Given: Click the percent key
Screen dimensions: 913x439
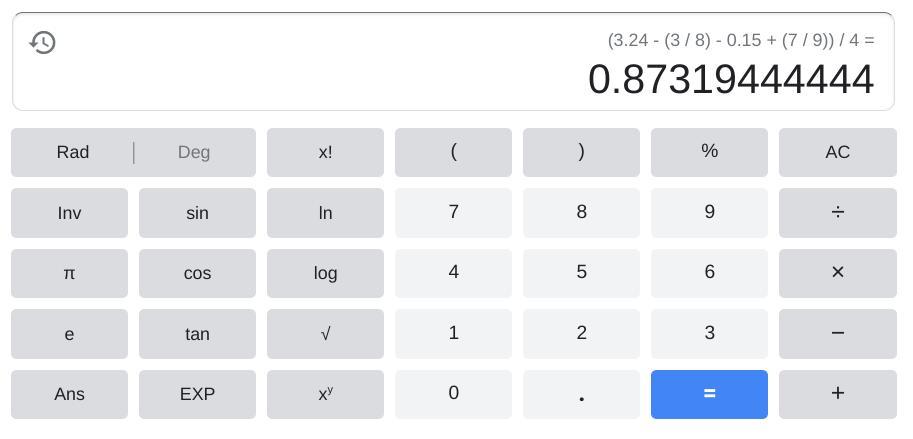Looking at the screenshot, I should click(709, 153).
